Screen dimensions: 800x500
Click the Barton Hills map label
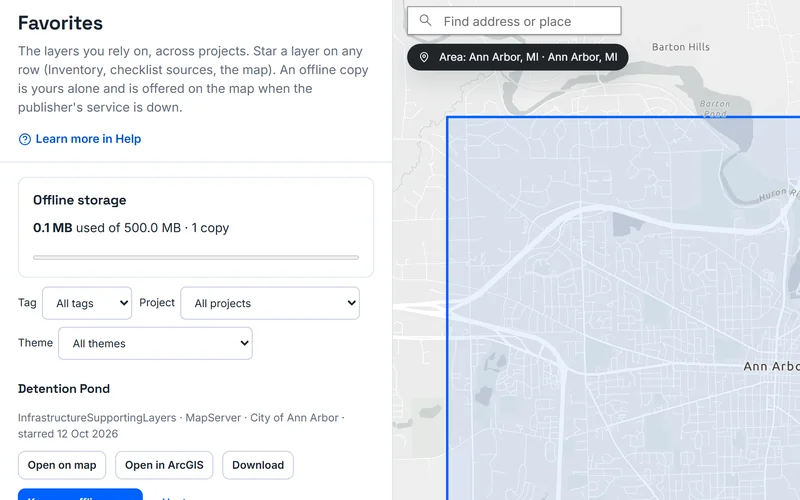(x=681, y=47)
